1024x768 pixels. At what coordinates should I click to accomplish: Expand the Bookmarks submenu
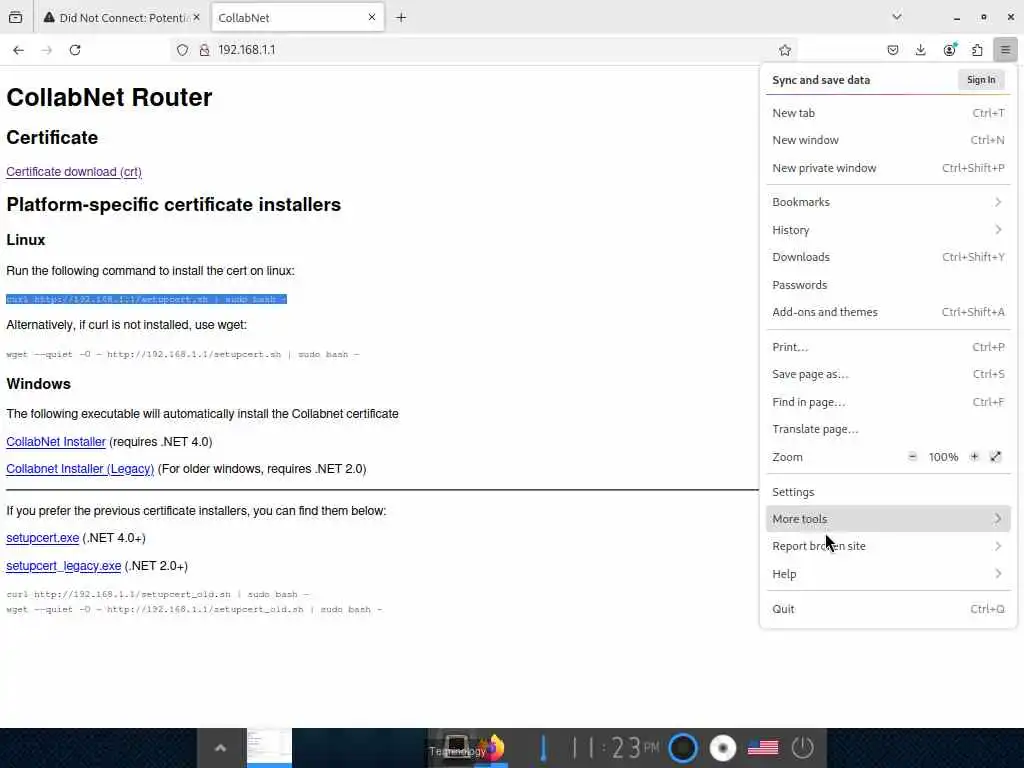tap(888, 202)
